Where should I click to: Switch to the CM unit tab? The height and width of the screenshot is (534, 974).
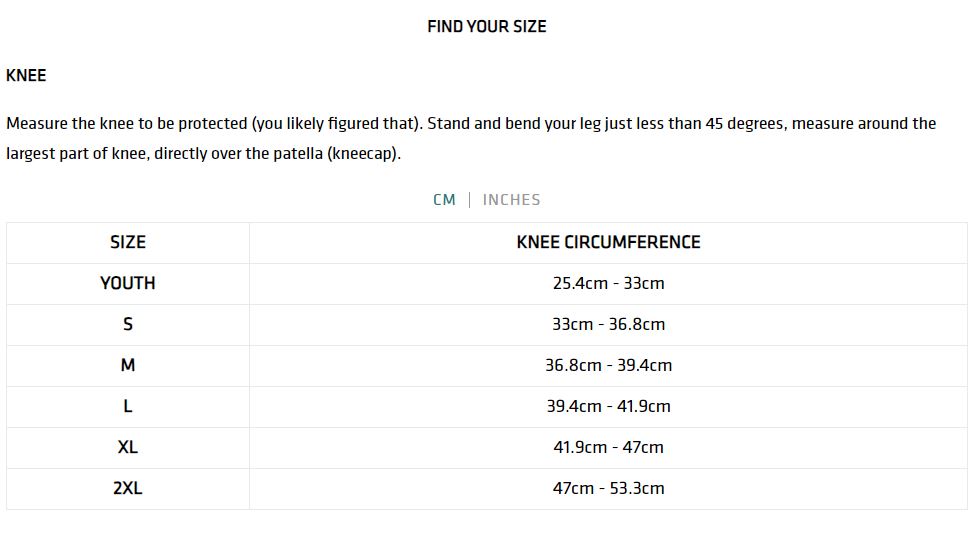(444, 200)
